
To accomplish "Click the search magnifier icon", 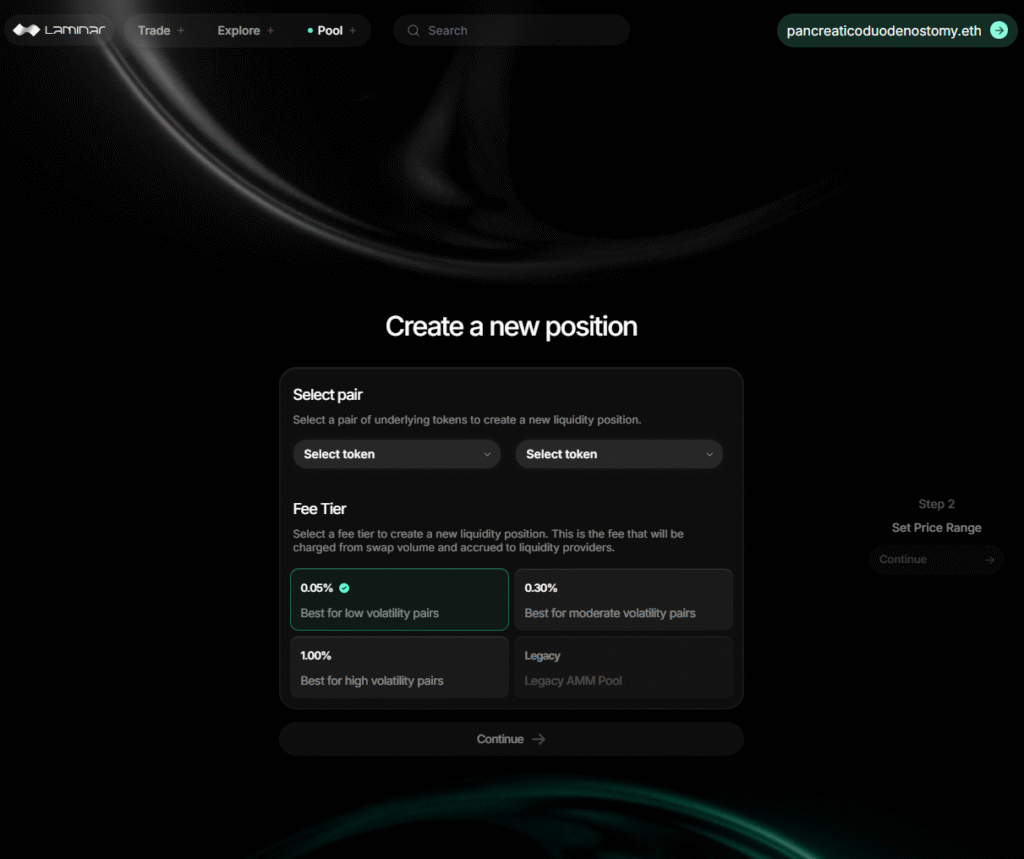I will coord(413,31).
